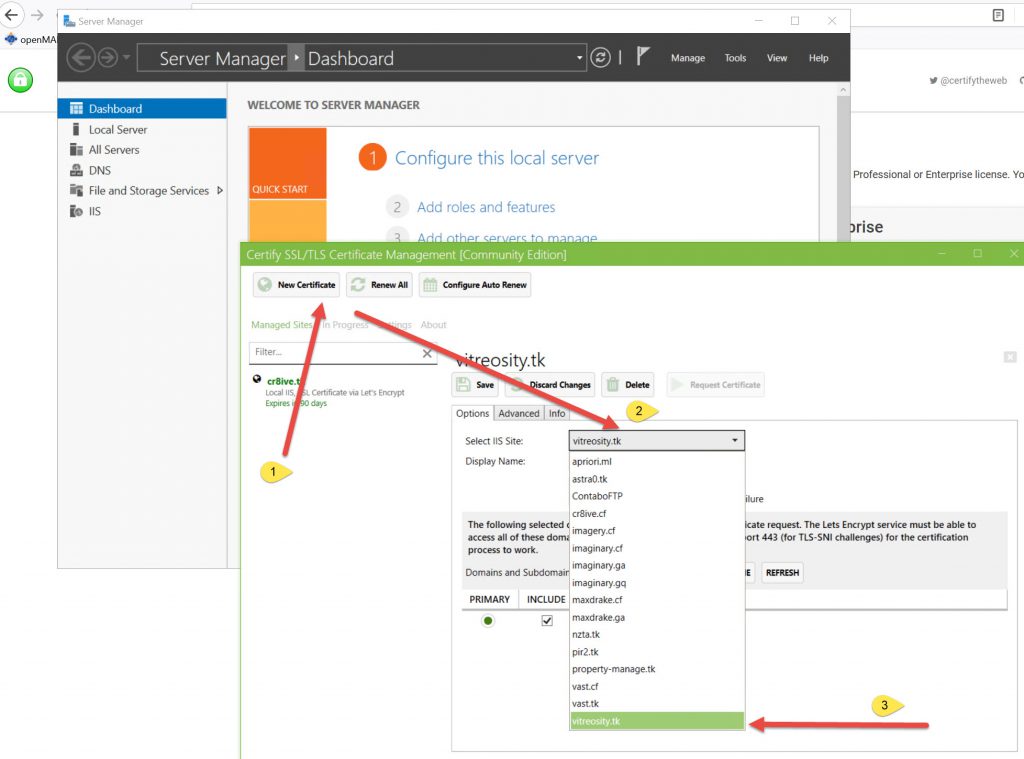Click the Server Manager refresh icon

600,58
